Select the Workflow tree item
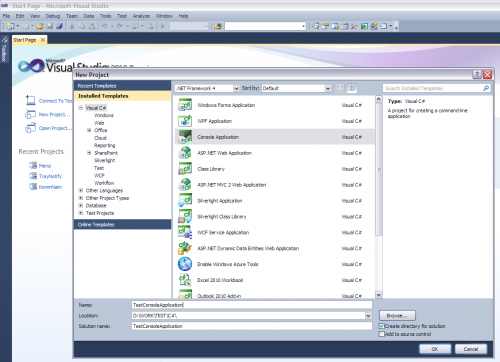 coord(104,183)
